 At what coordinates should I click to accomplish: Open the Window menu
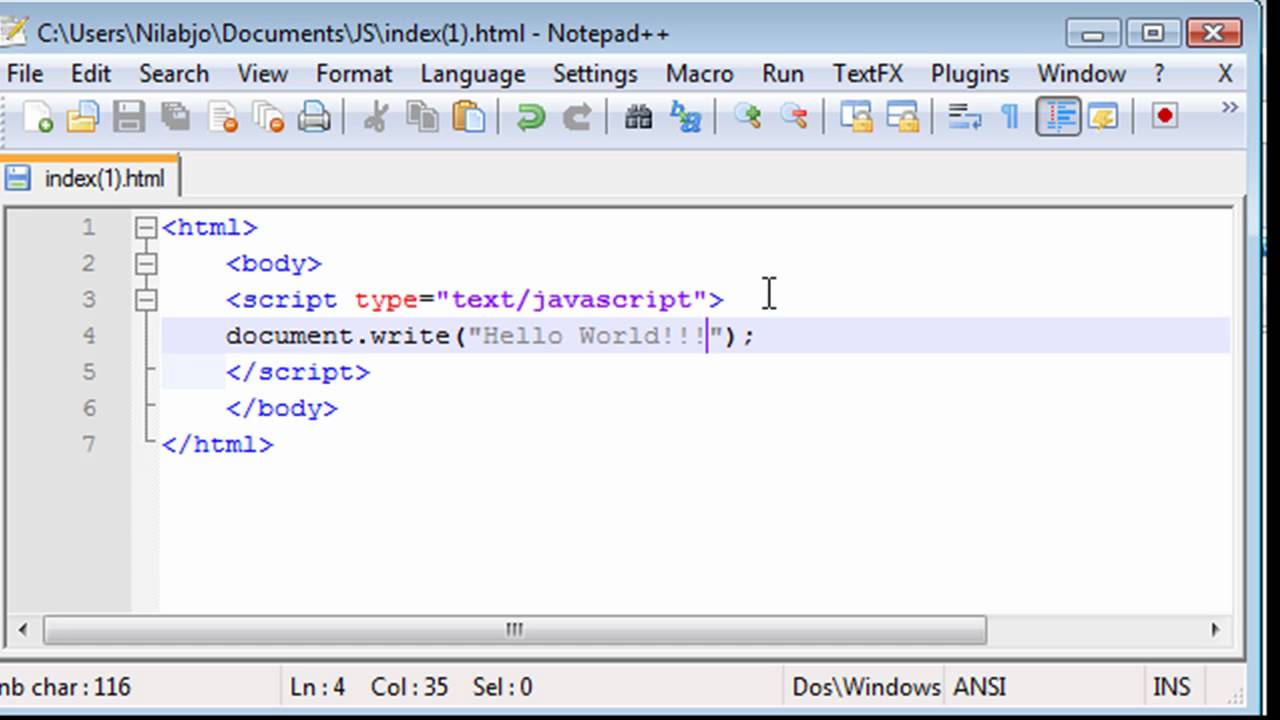click(x=1081, y=74)
